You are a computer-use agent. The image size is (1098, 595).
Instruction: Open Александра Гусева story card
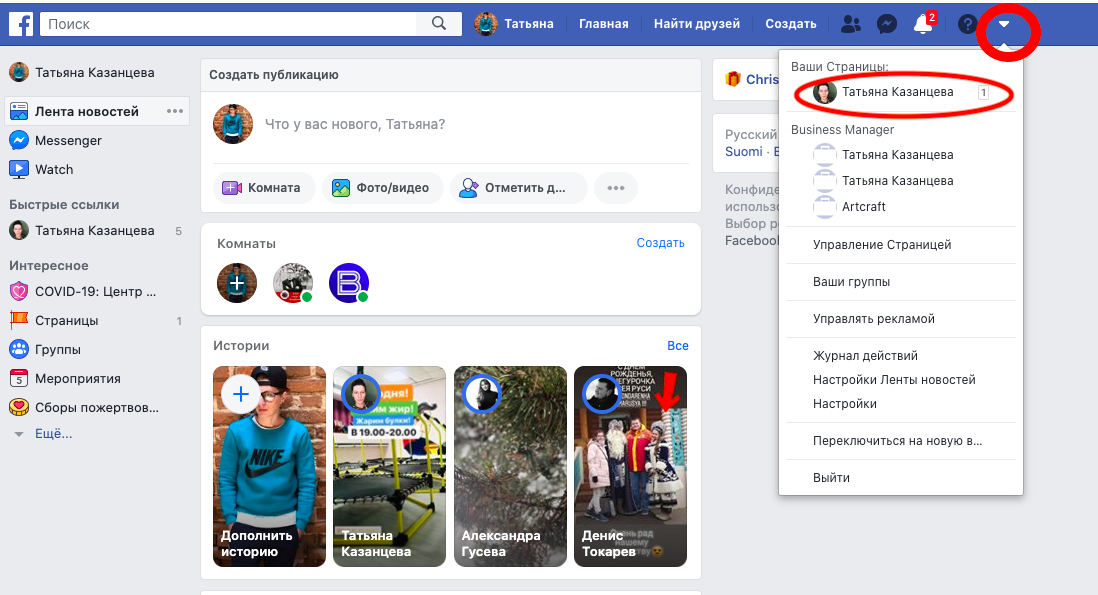510,466
